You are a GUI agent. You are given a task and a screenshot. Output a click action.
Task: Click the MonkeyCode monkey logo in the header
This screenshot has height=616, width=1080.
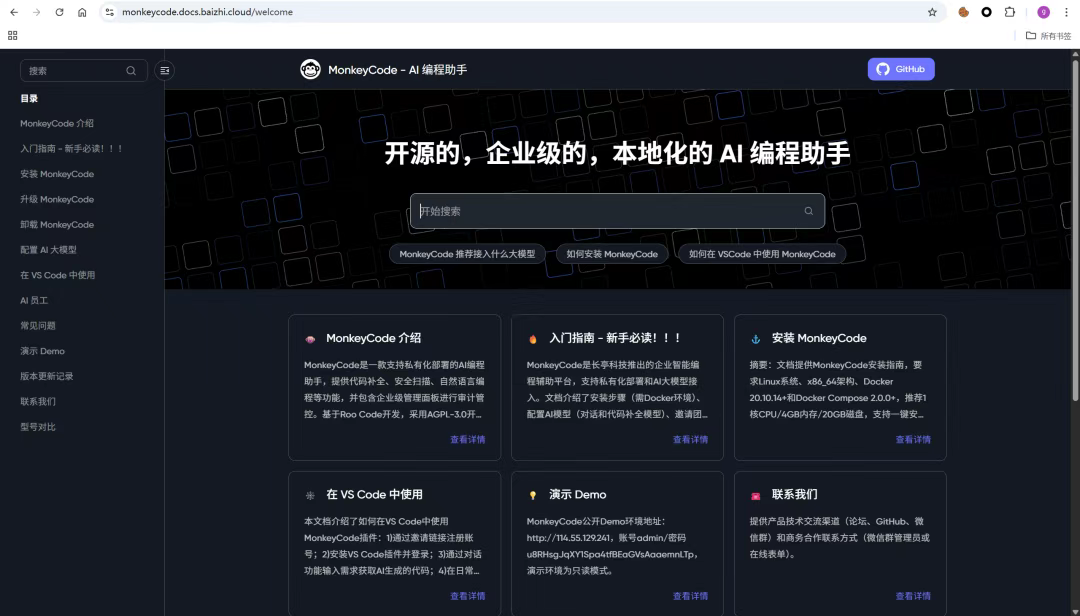pos(311,69)
